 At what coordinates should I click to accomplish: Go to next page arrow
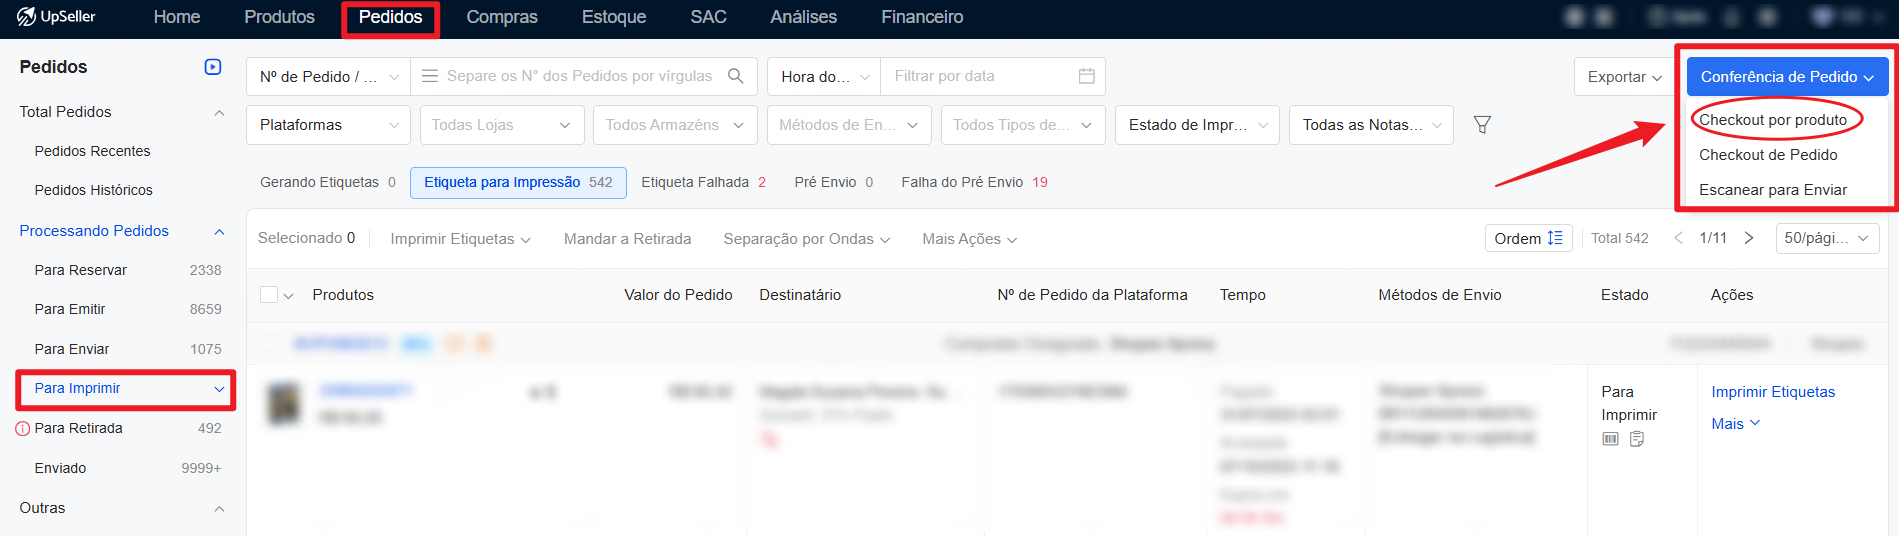1749,238
